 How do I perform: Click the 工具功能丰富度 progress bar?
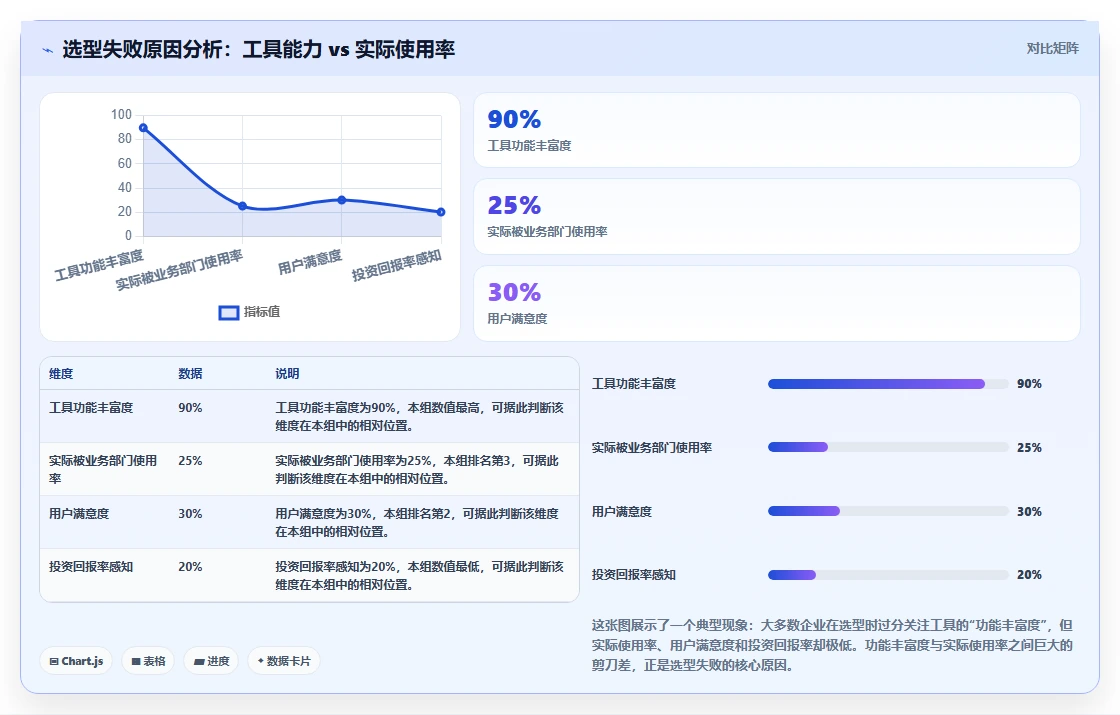(x=888, y=384)
